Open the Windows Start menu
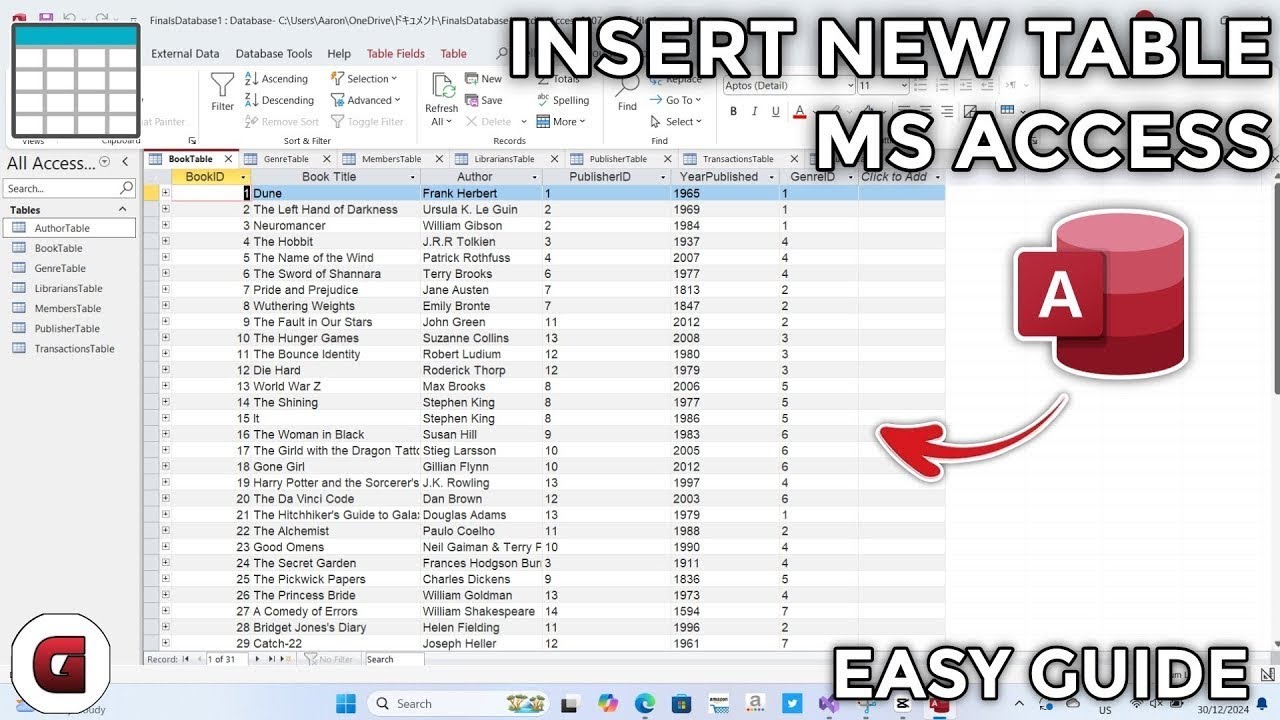 coord(346,703)
